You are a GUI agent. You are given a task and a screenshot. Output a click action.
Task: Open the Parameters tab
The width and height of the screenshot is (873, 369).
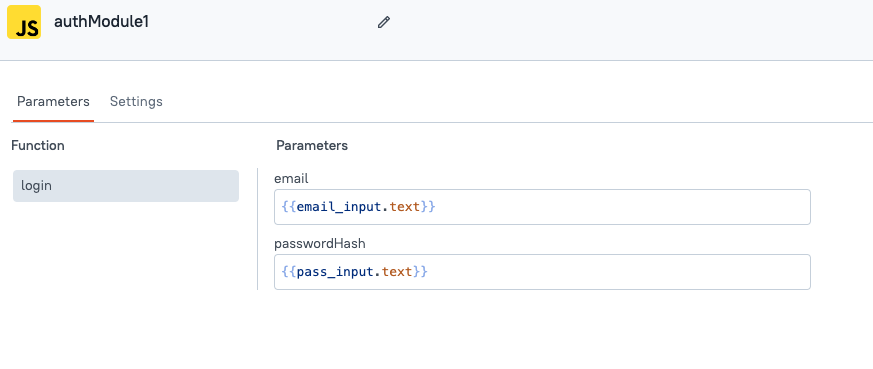[x=53, y=102]
